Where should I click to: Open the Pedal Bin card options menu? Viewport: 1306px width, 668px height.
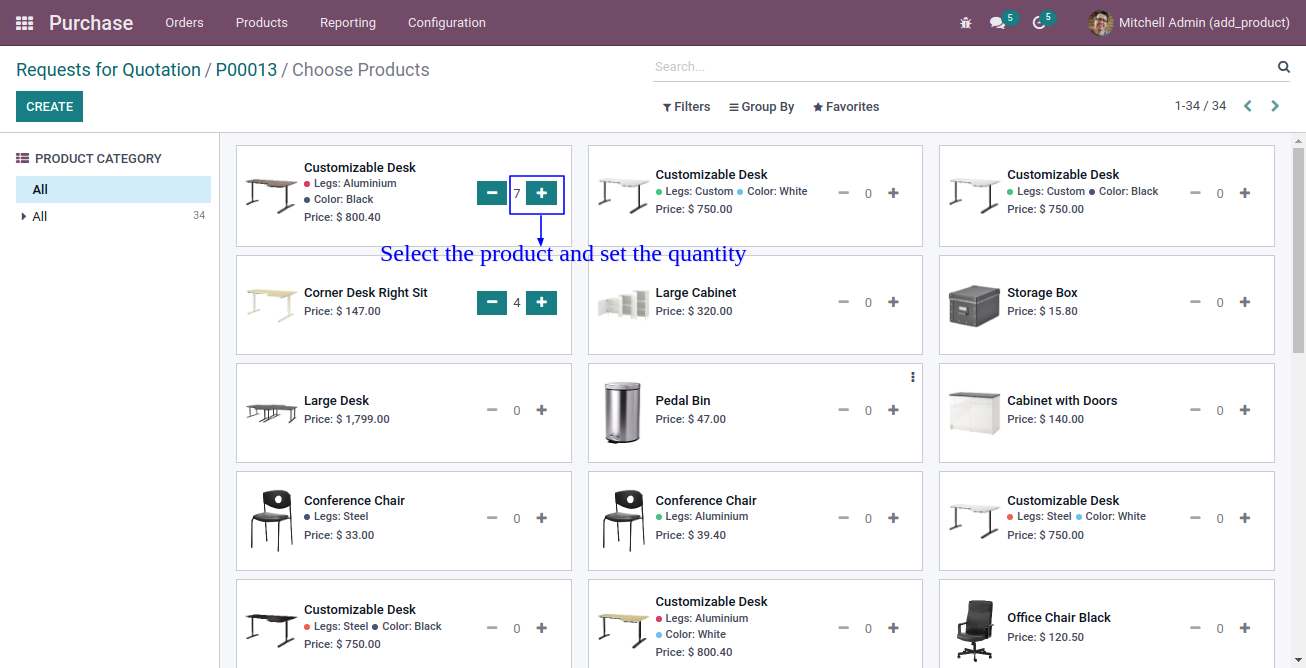[913, 377]
